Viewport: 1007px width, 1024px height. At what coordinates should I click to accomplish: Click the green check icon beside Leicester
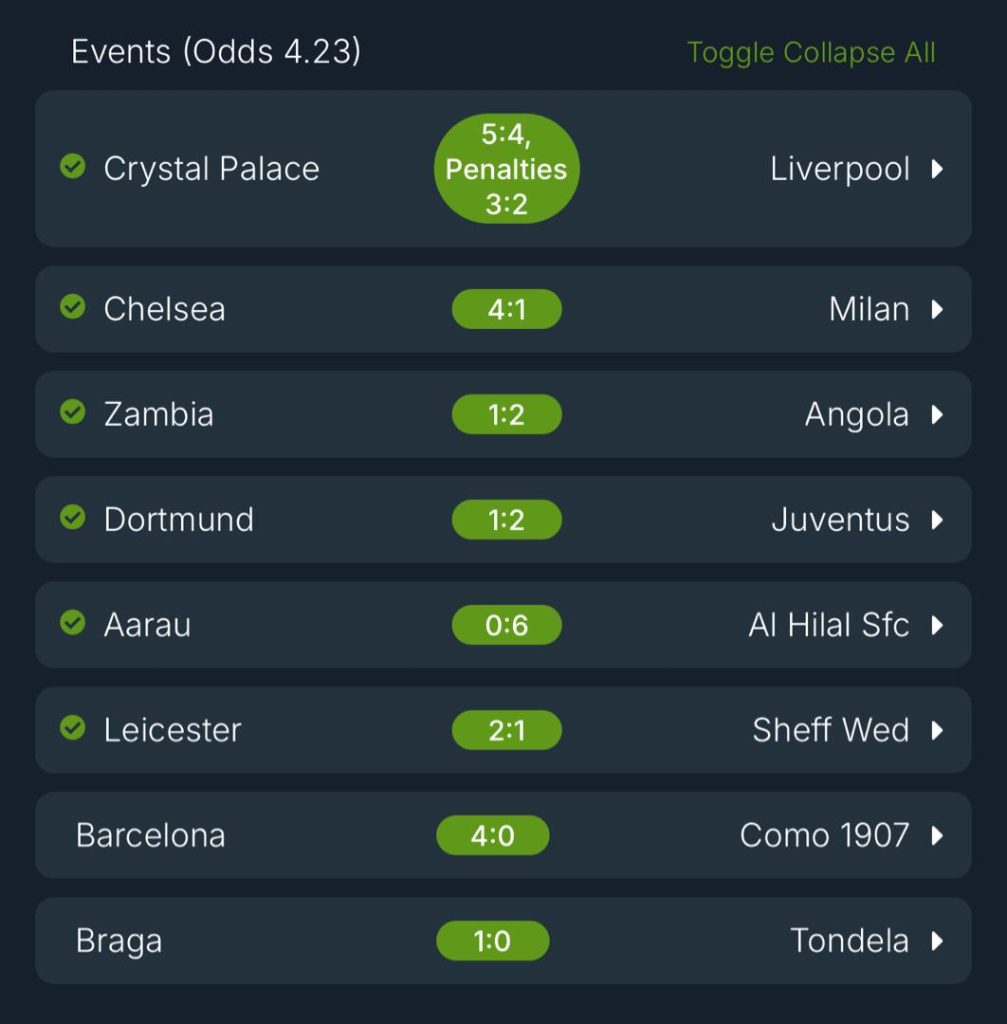[72, 727]
